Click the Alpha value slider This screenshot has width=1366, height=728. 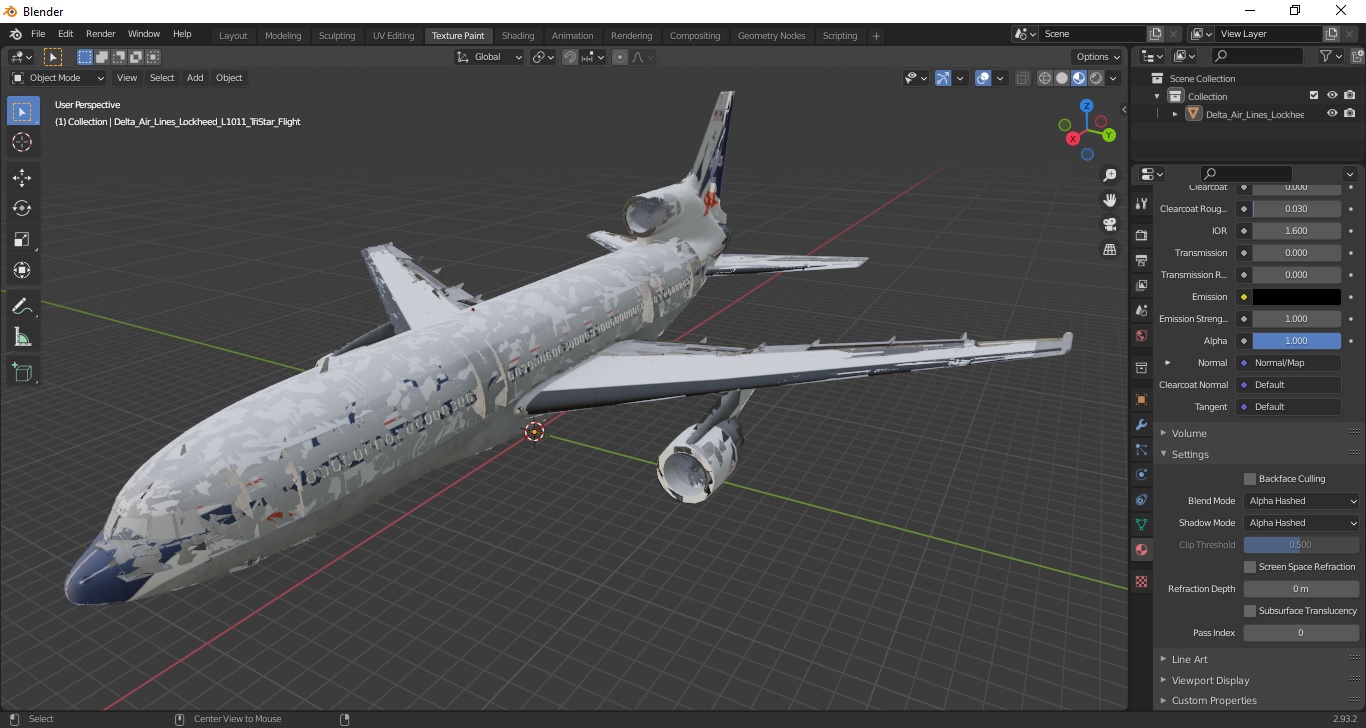tap(1296, 341)
